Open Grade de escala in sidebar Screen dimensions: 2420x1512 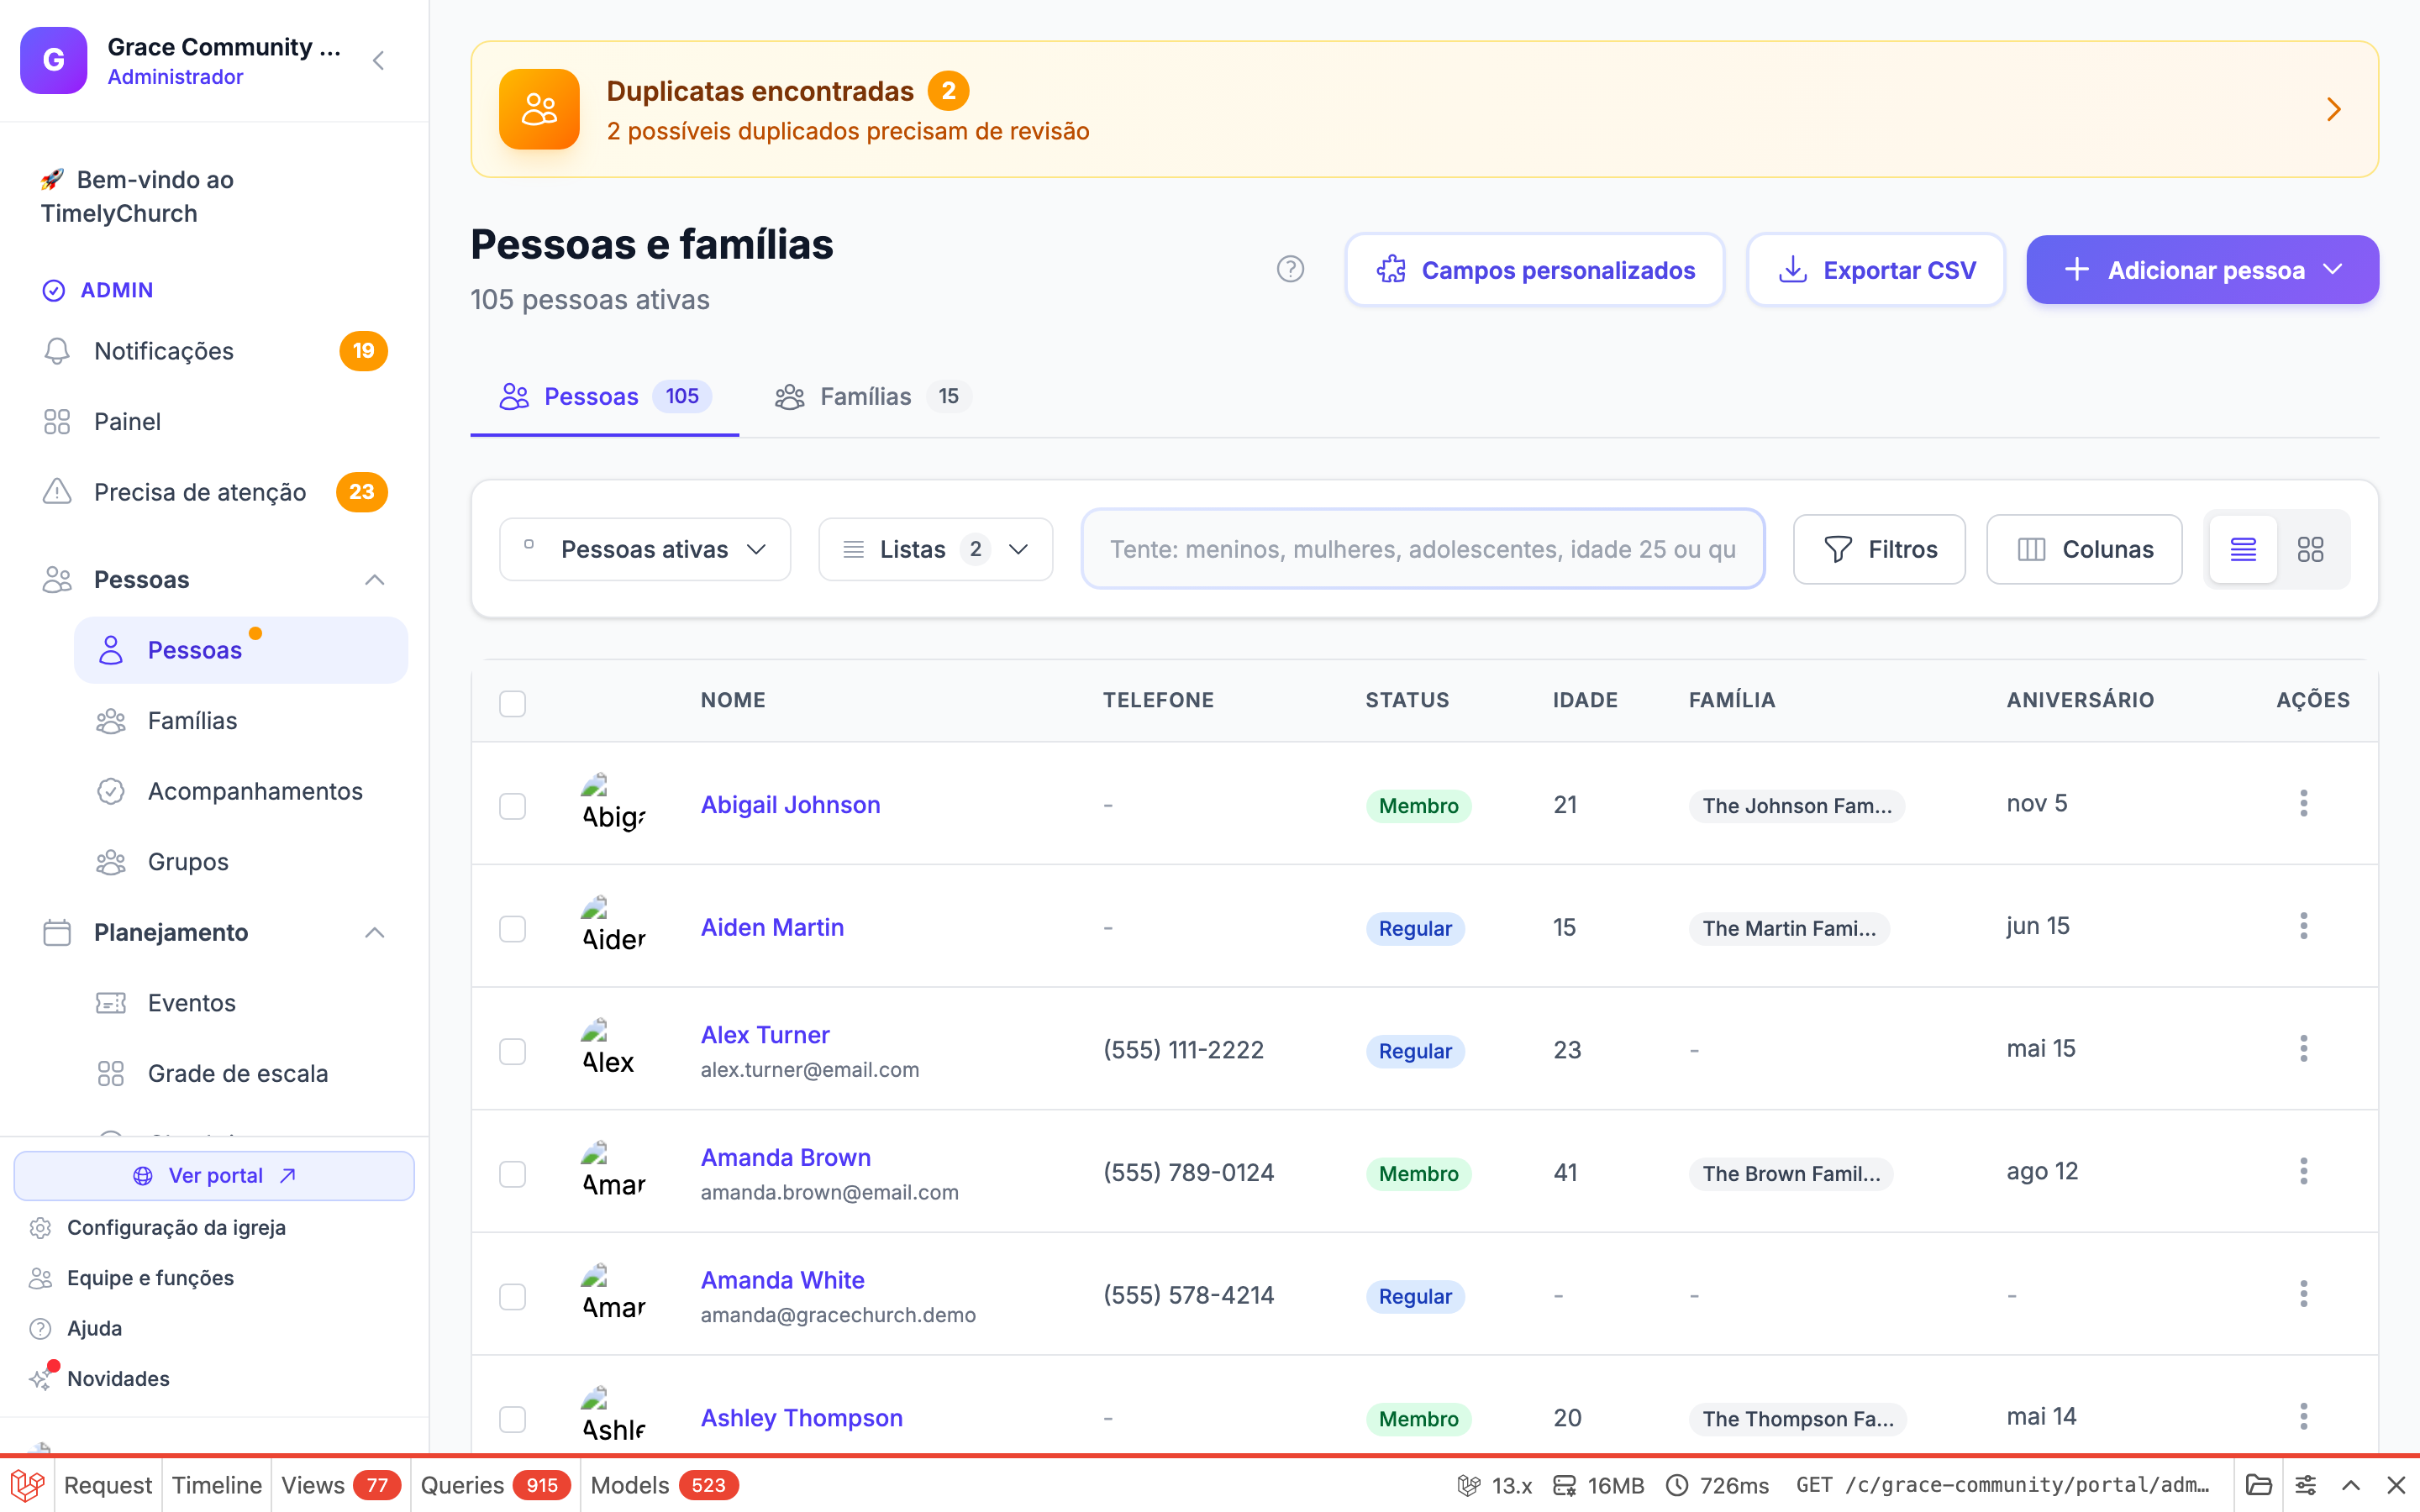[x=241, y=1073]
